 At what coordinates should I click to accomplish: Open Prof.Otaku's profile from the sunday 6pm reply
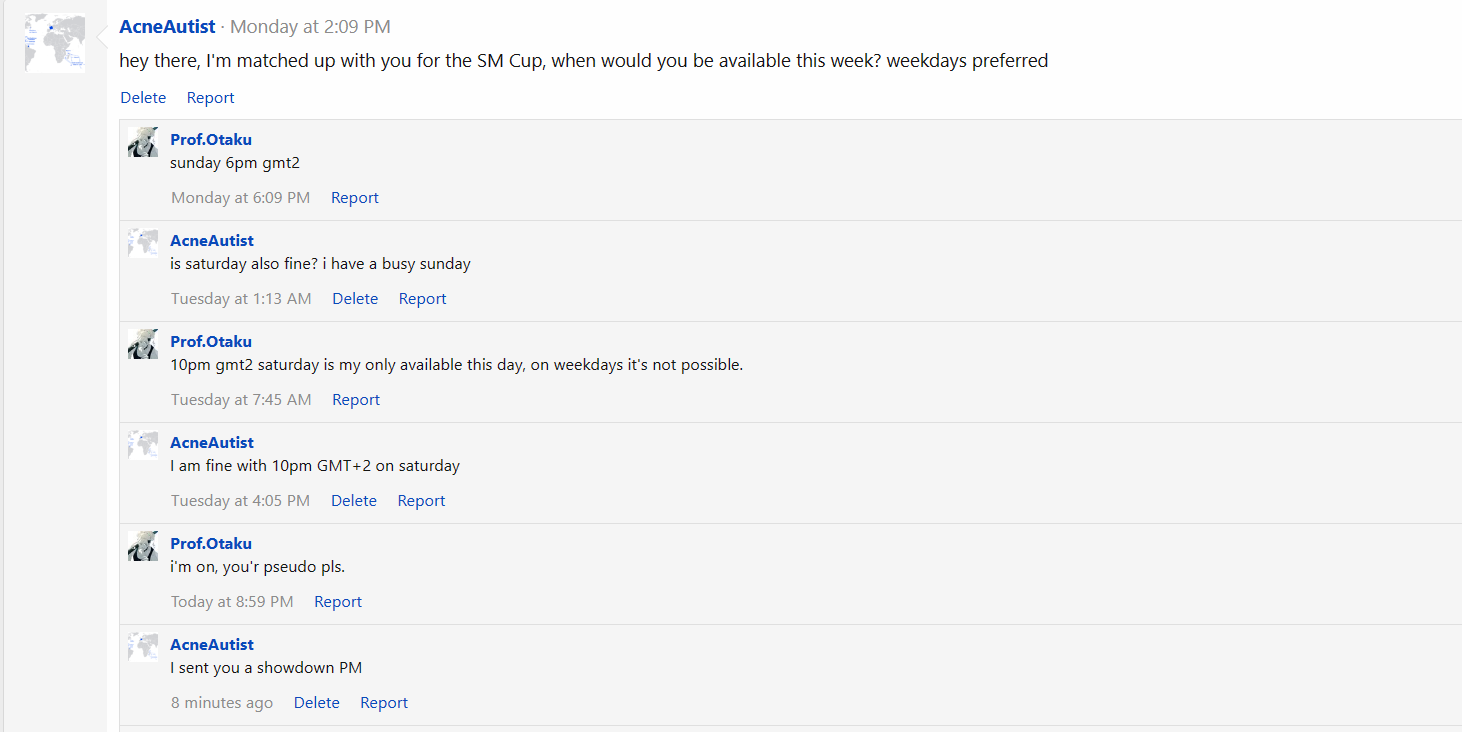pos(211,139)
